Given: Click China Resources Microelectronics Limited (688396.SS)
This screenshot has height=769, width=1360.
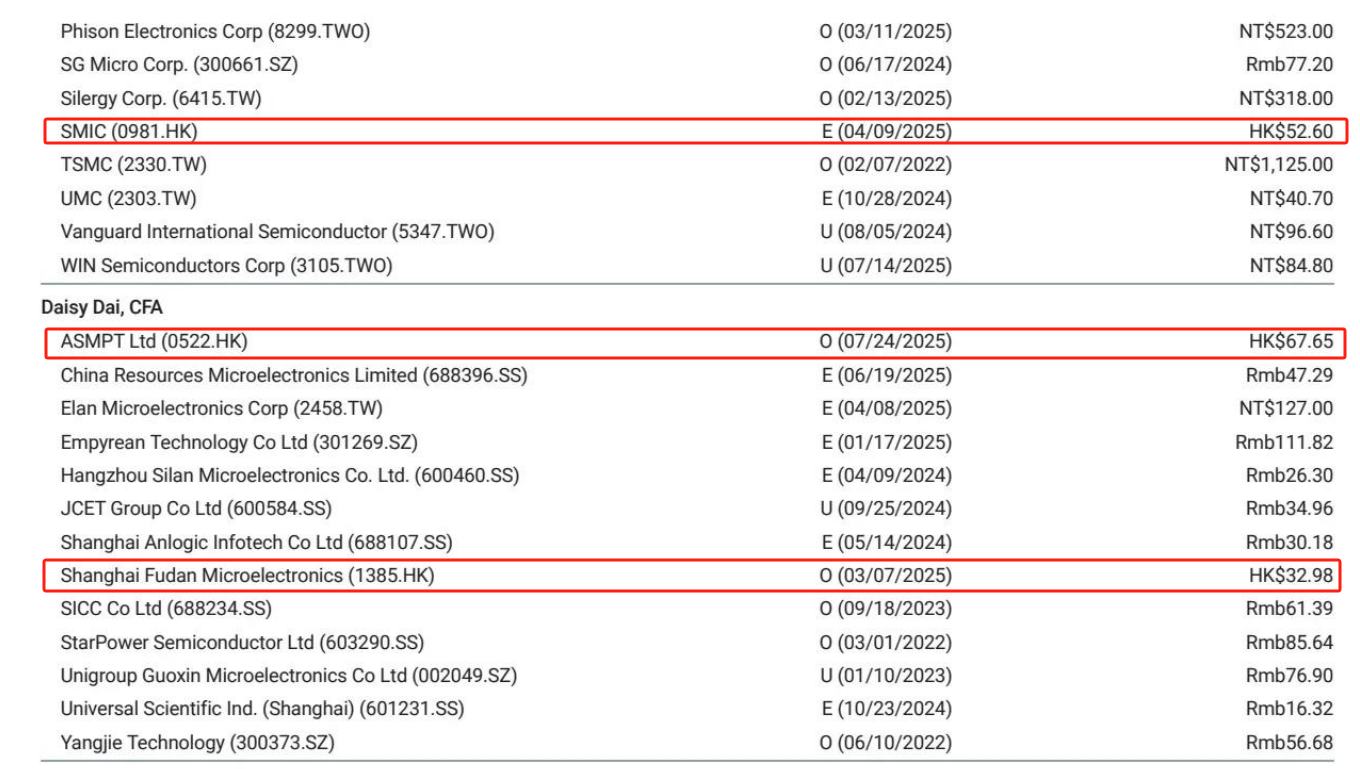Looking at the screenshot, I should coord(294,375).
